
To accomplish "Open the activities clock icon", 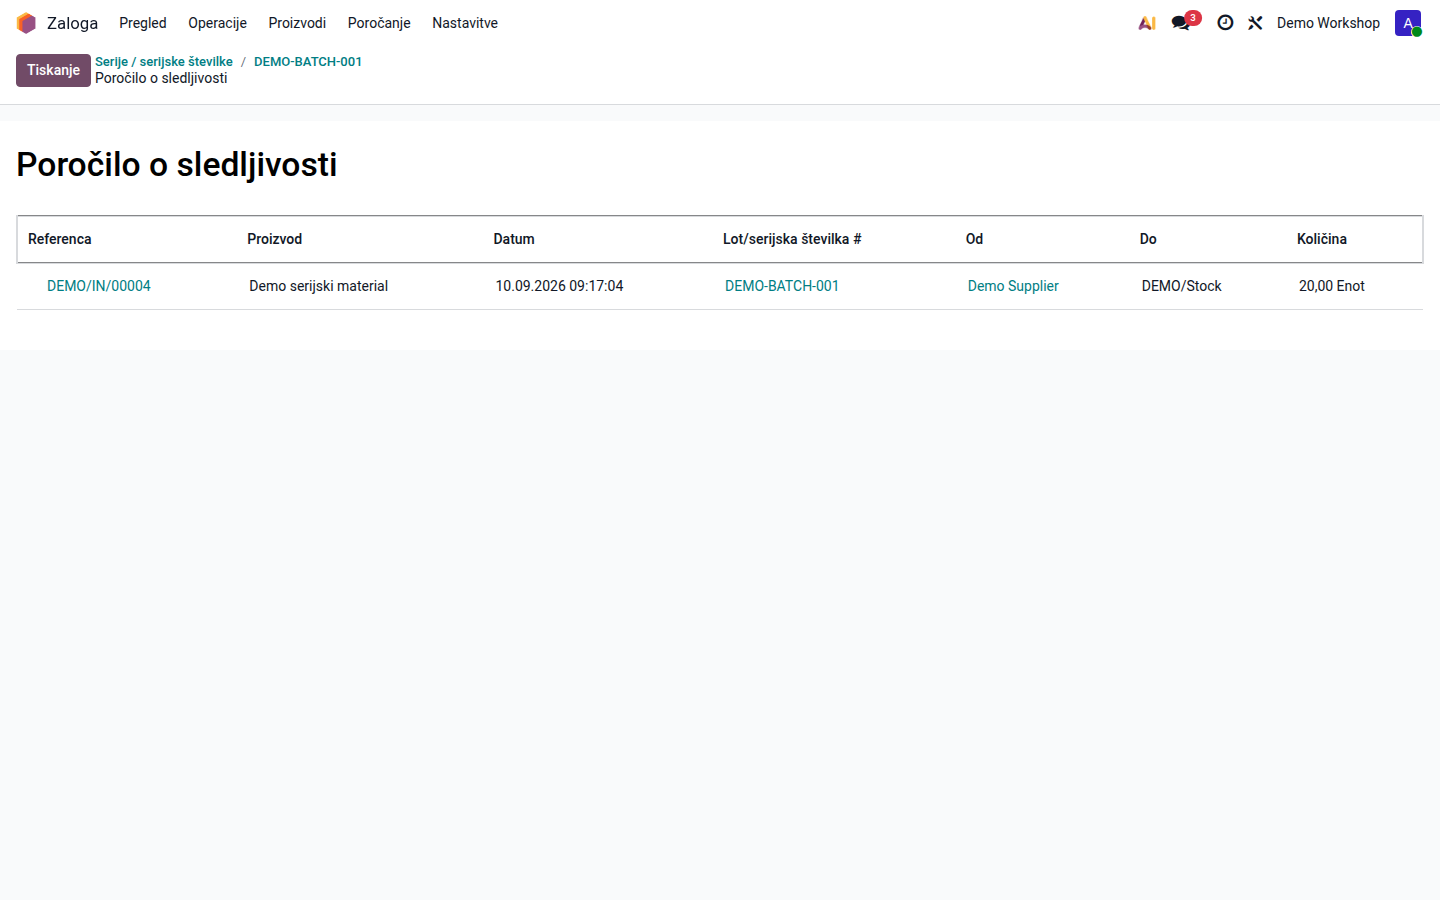I will (1225, 23).
